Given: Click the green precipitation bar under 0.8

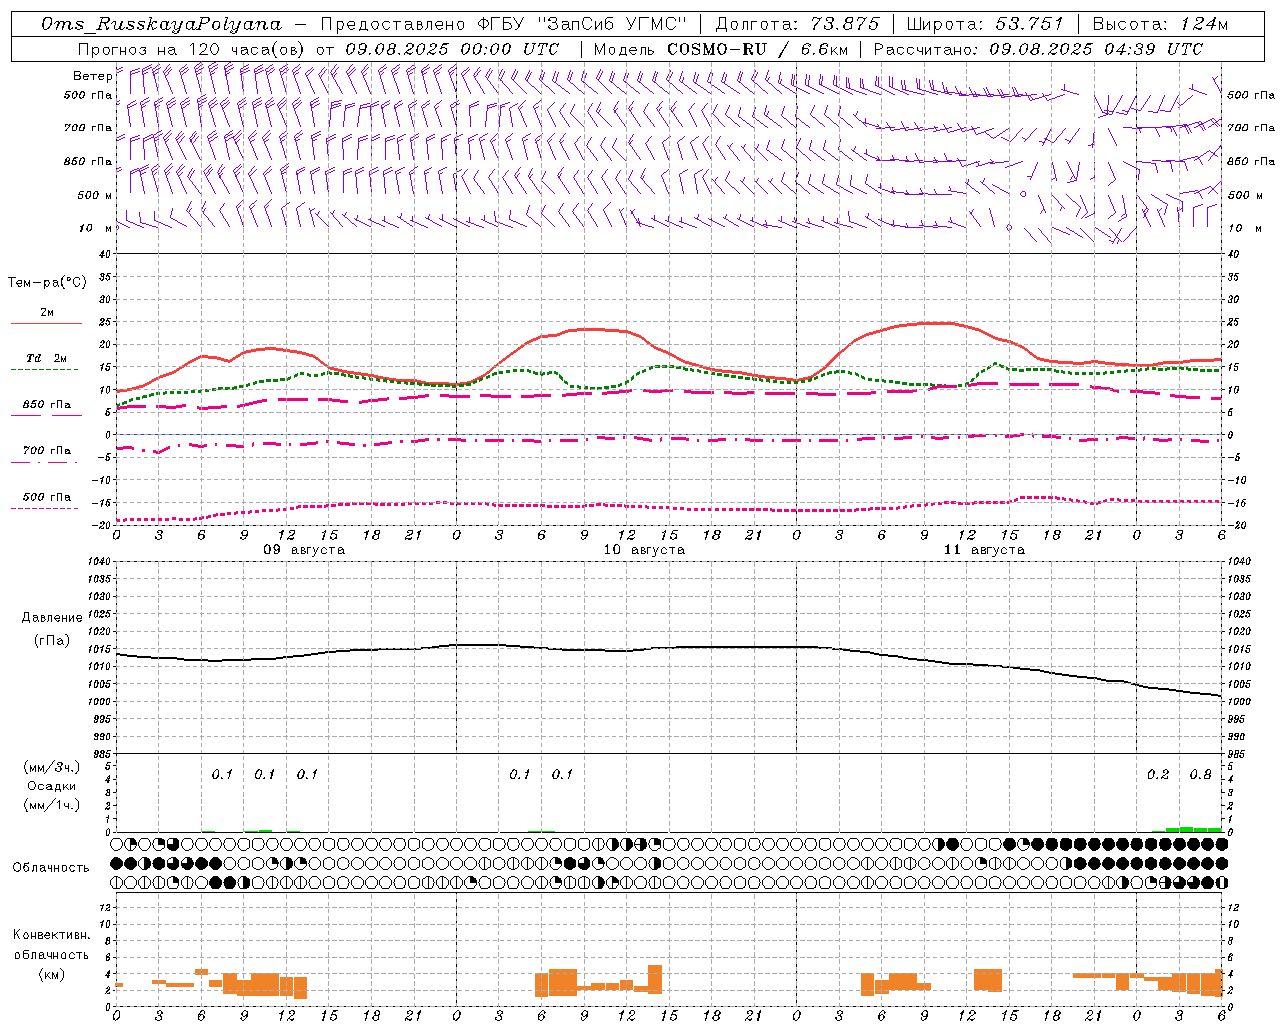Looking at the screenshot, I should coord(1200,829).
